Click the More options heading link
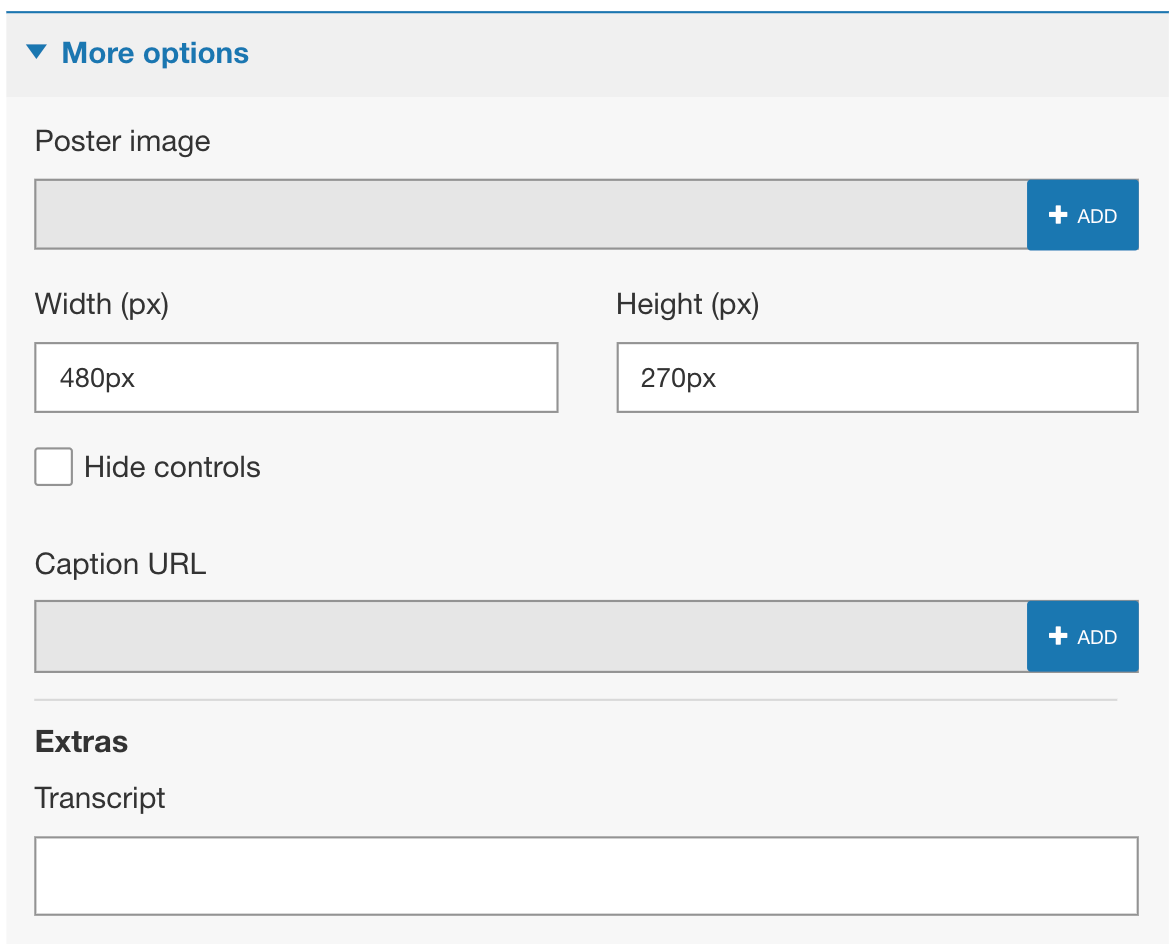 (x=155, y=52)
